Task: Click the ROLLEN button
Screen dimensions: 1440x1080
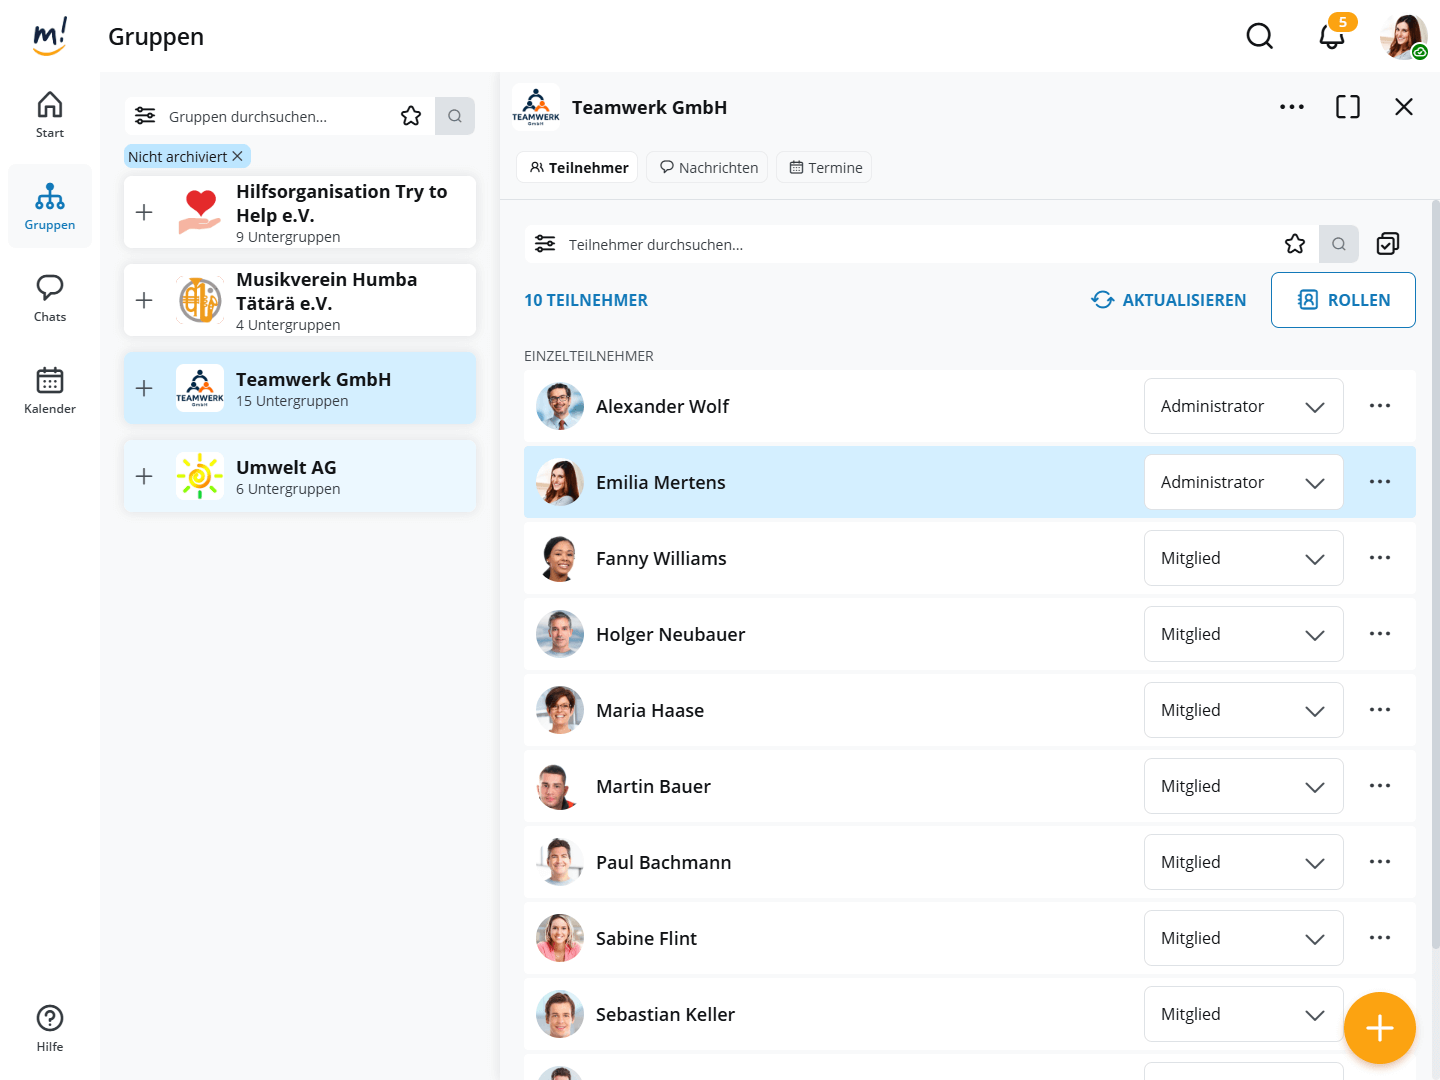Action: tap(1342, 300)
